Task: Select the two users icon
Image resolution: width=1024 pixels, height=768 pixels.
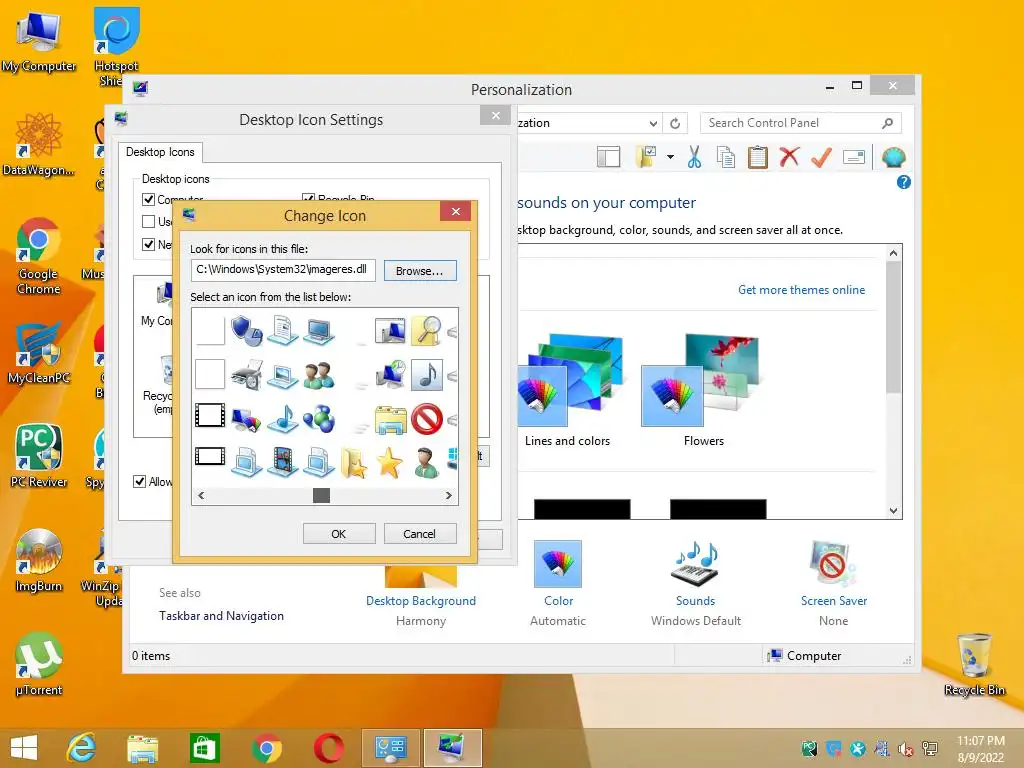Action: [x=319, y=375]
